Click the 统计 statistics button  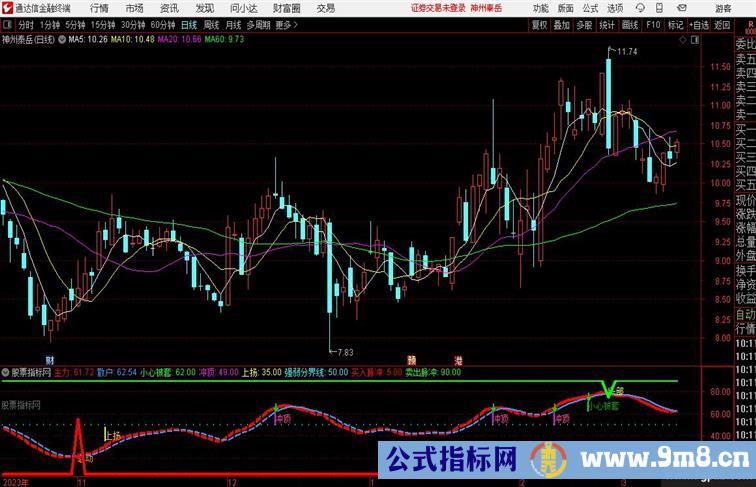[x=607, y=25]
